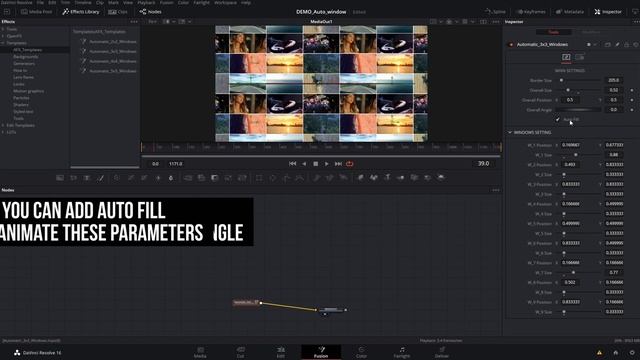Viewport: 640px width, 360px height.
Task: Toggle keyframe diamond for Overall Position
Action: pyautogui.click(x=632, y=100)
